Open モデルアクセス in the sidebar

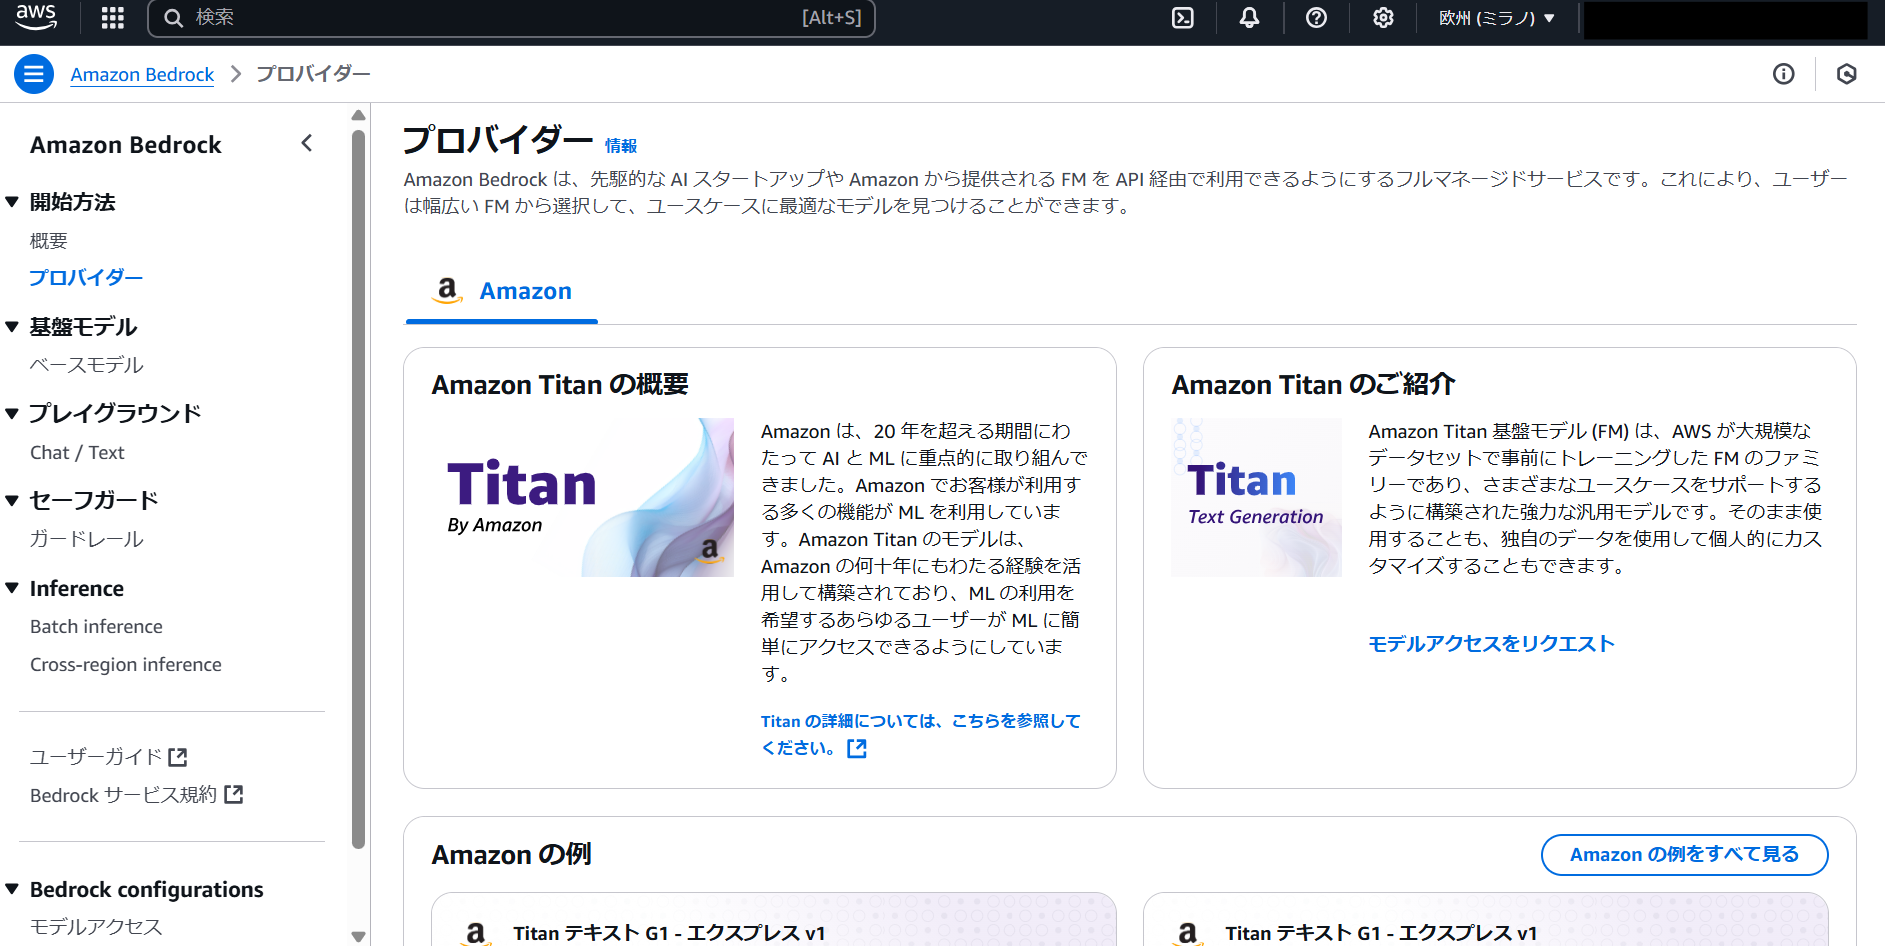96,927
